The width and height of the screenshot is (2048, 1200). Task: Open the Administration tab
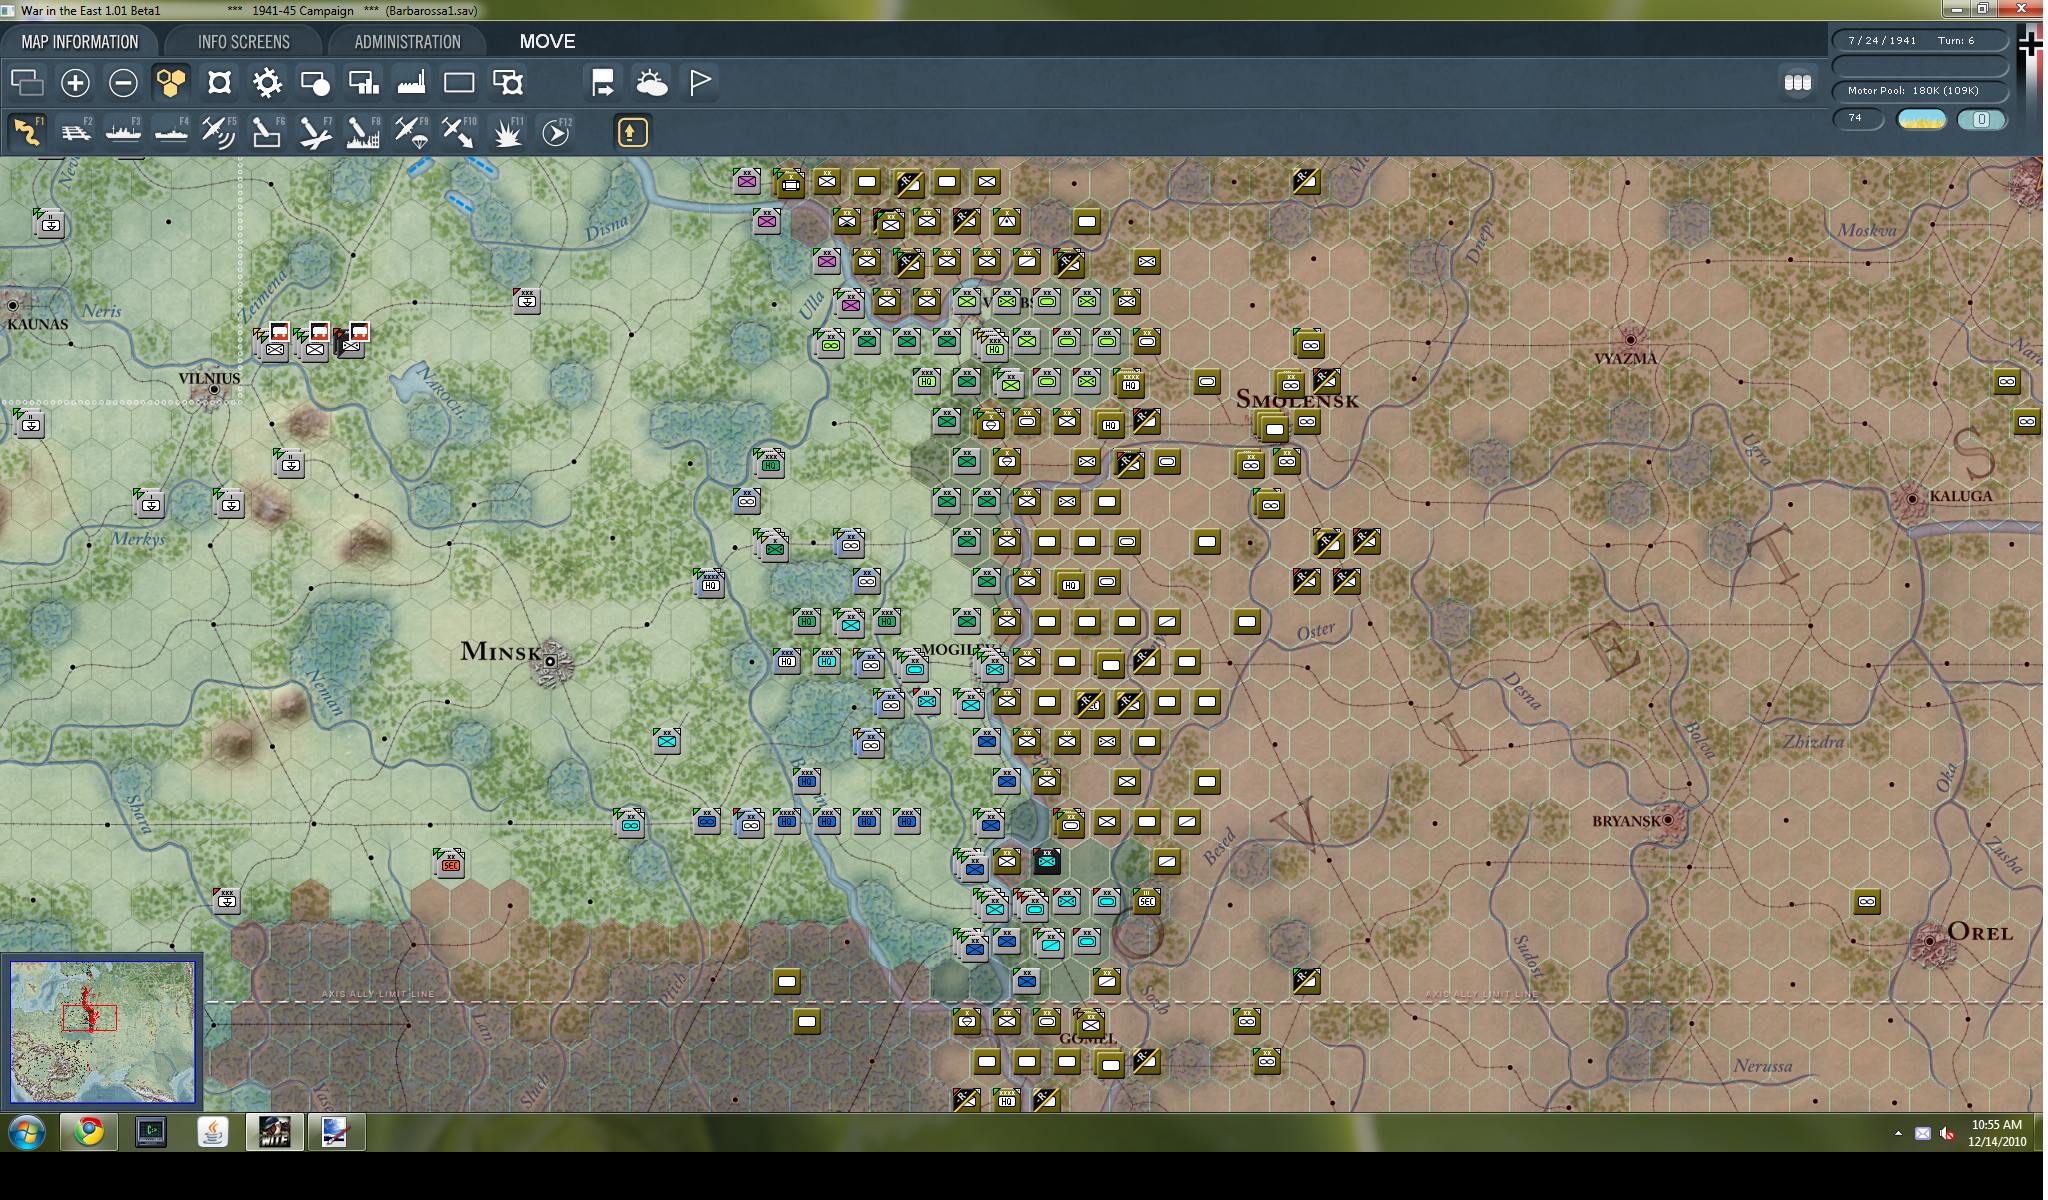click(407, 41)
